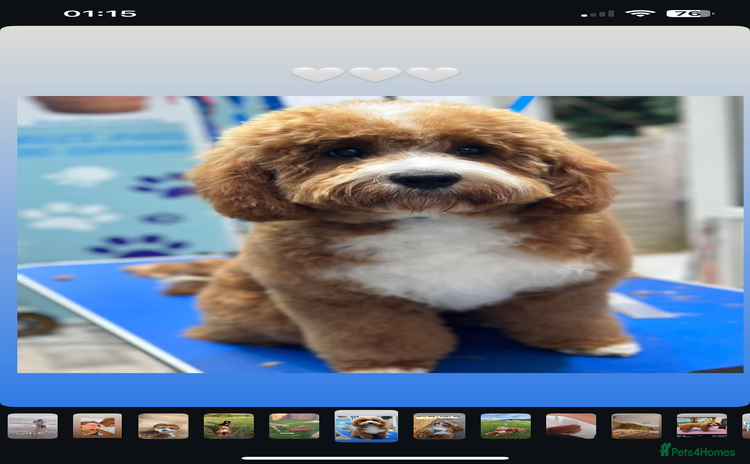Open the eleventh thumbnail with pink background
This screenshot has height=464, width=750.
point(702,426)
